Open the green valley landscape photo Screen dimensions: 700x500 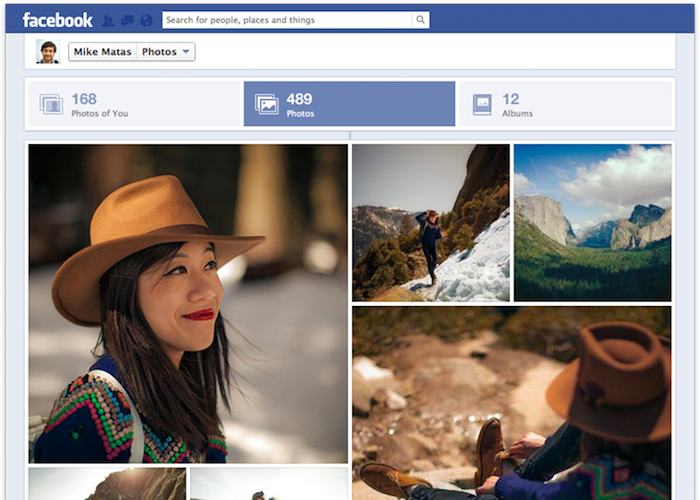click(x=592, y=222)
